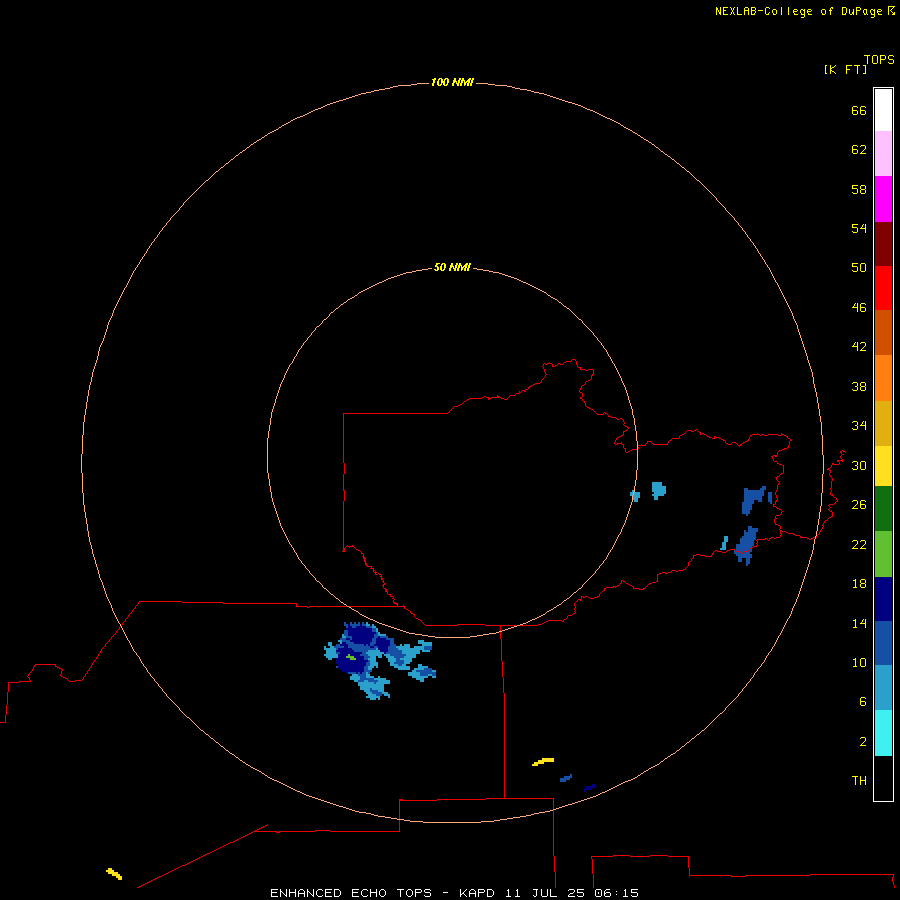
Task: Click the 100 NMI range ring label
Action: [x=452, y=83]
